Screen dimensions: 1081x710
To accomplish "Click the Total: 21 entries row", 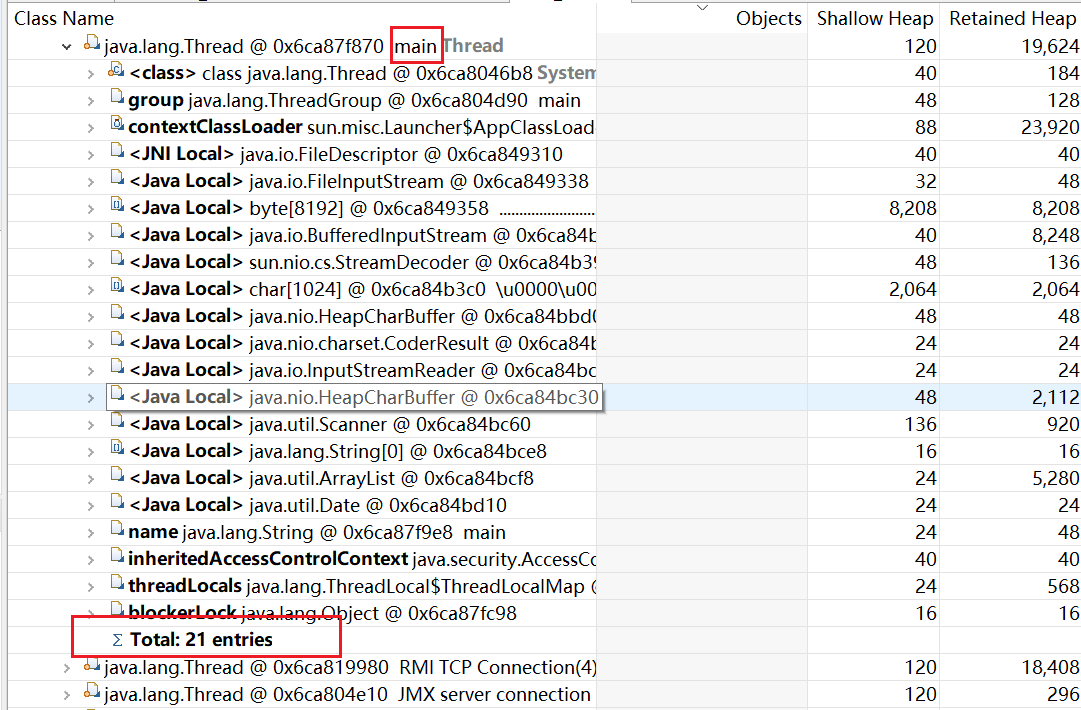I will click(x=201, y=639).
